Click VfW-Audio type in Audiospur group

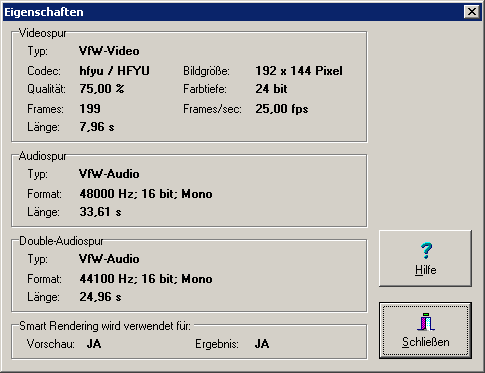109,174
